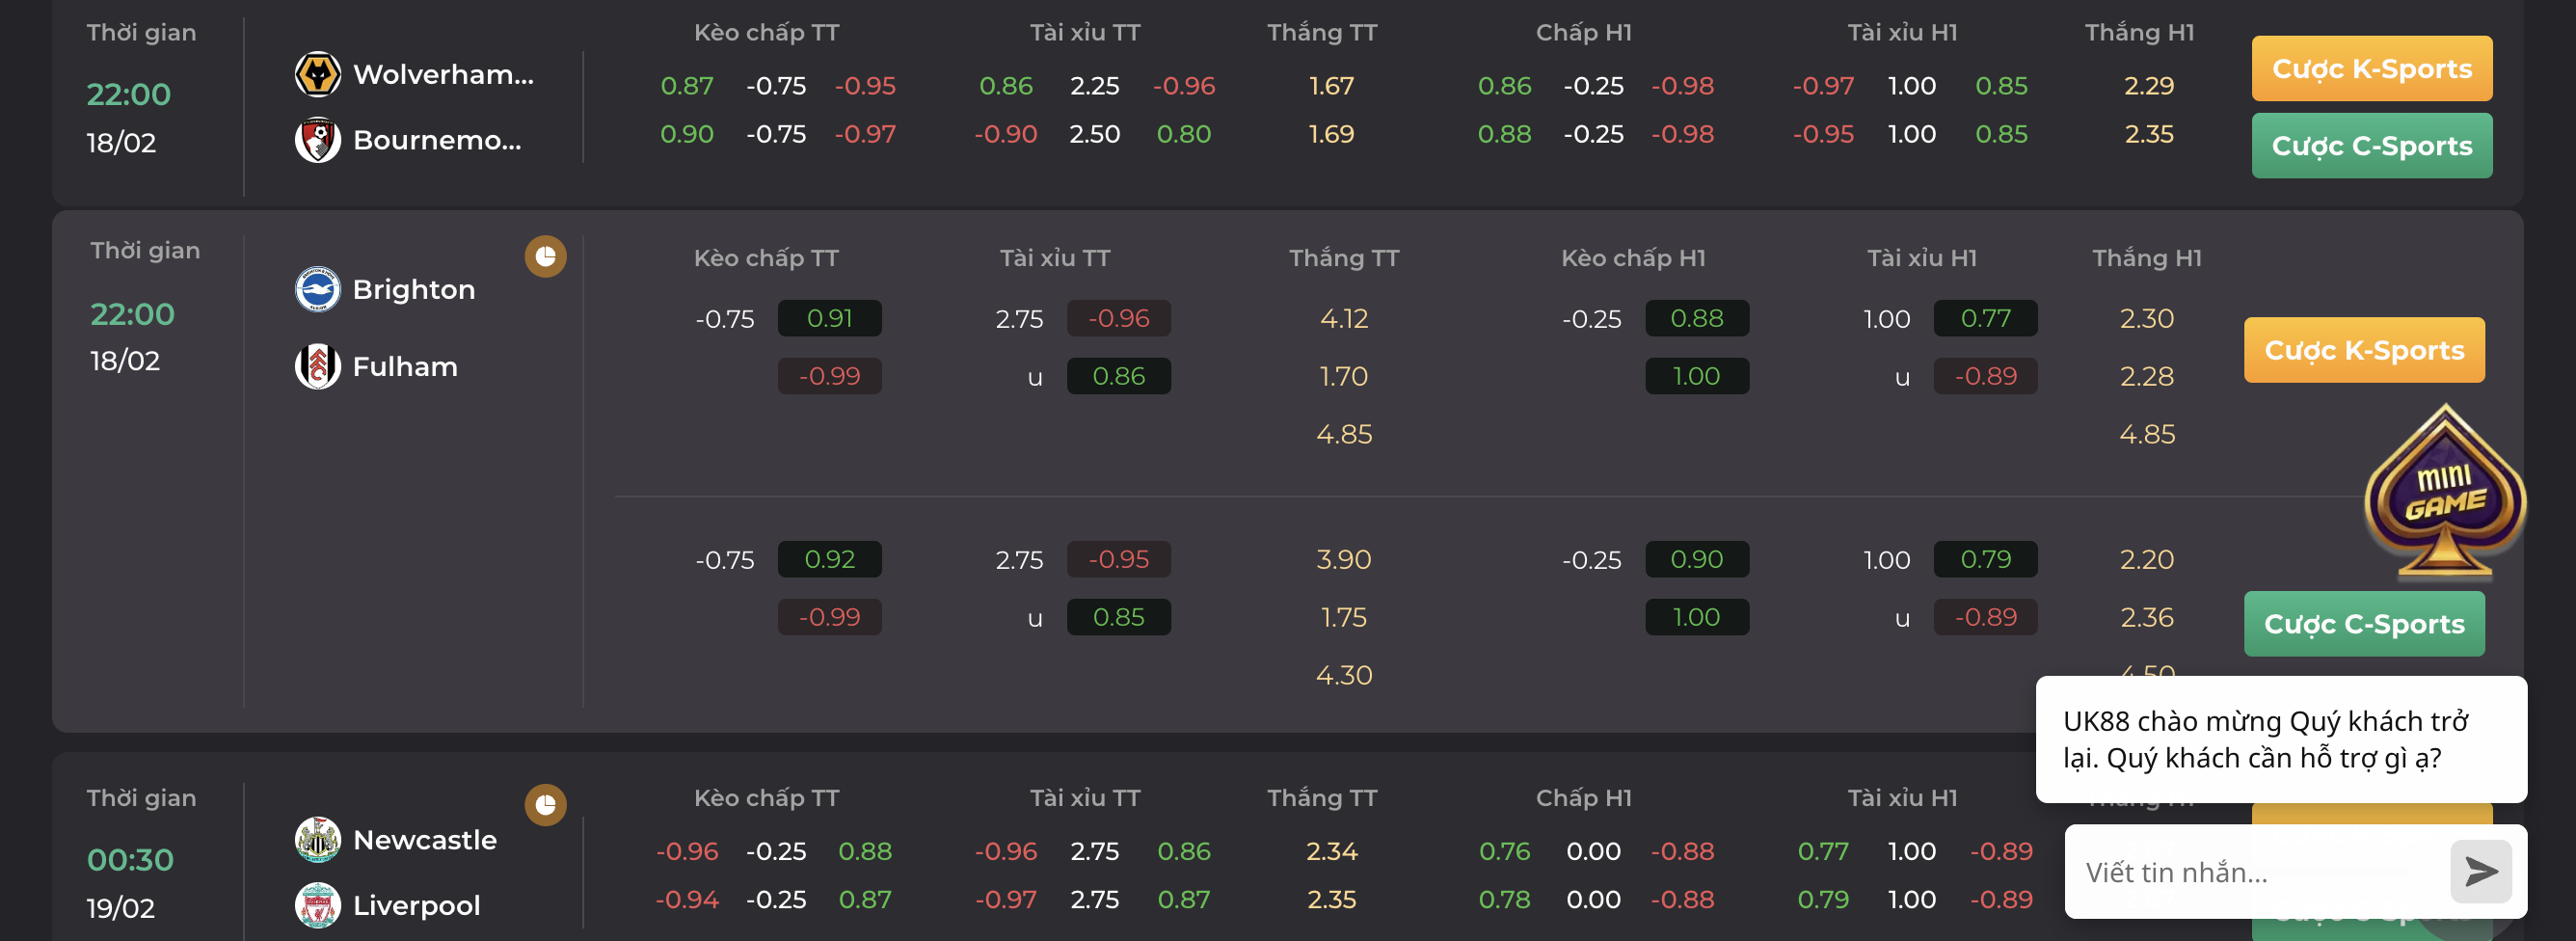Click Wolverhampton Thắng H1 odds 2.29
This screenshot has width=2576, height=941.
tap(2149, 86)
